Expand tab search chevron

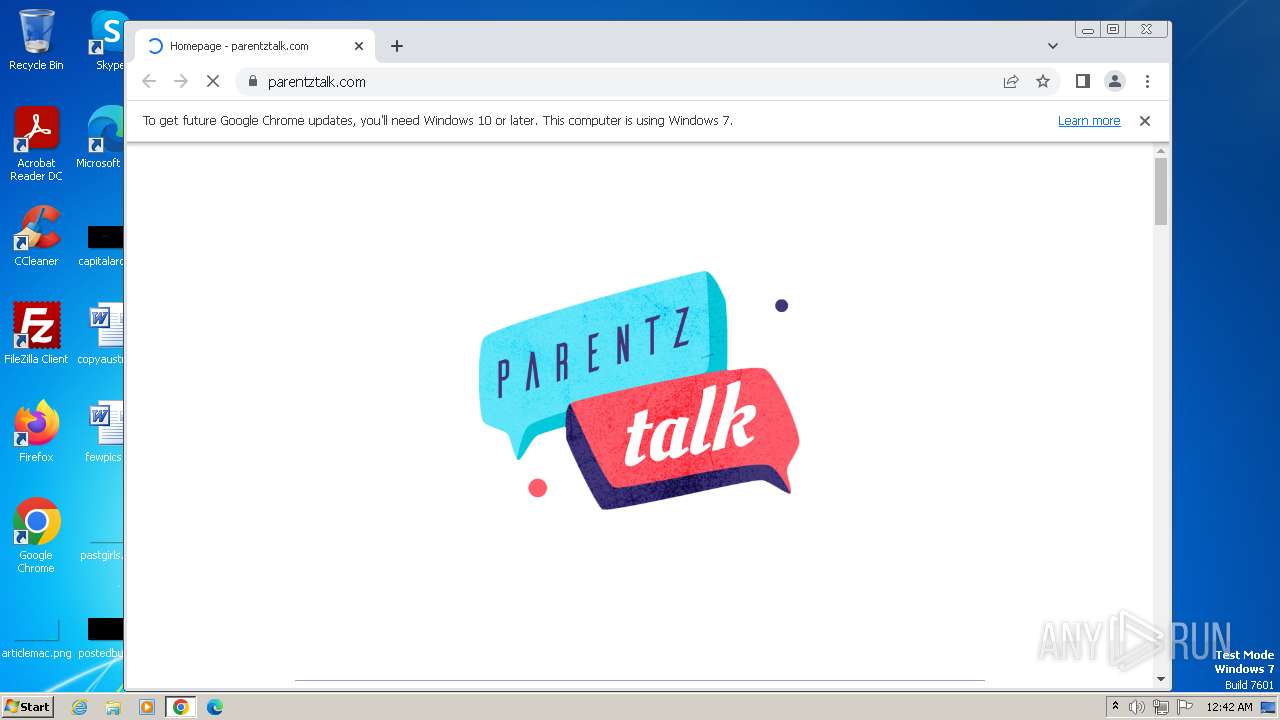click(x=1053, y=46)
